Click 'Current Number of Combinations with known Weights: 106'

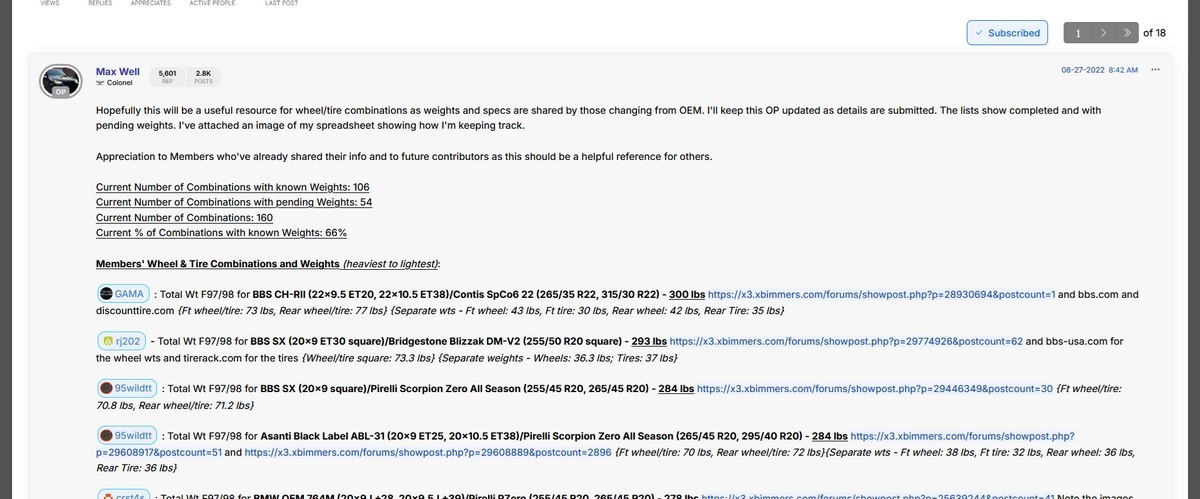point(233,187)
